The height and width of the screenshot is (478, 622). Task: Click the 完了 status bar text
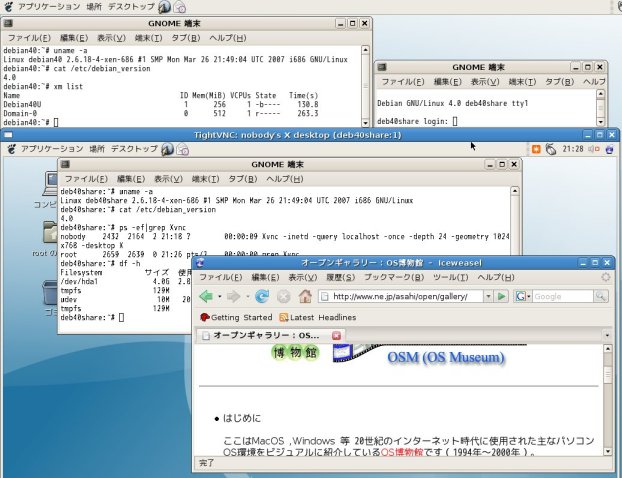[x=207, y=463]
